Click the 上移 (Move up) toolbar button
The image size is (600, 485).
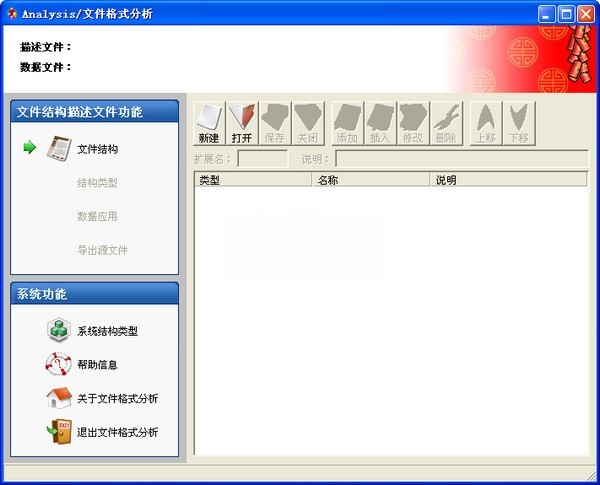[x=486, y=124]
